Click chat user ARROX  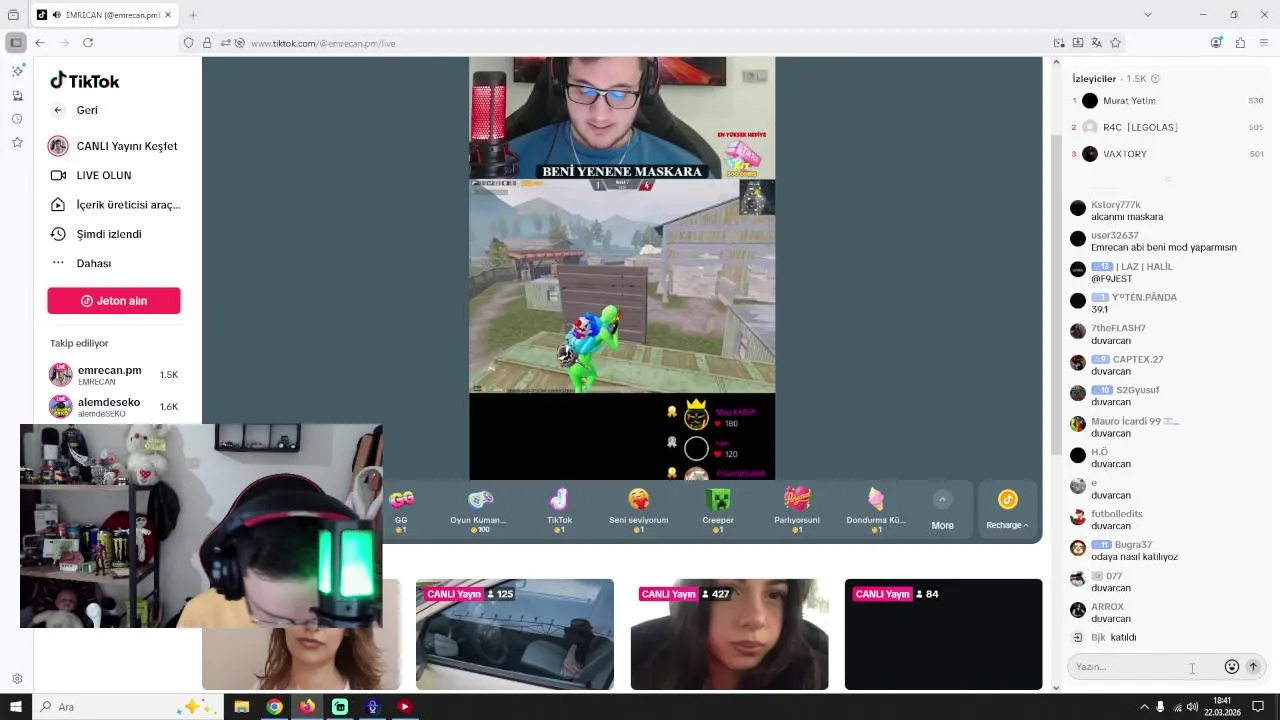coord(1107,607)
